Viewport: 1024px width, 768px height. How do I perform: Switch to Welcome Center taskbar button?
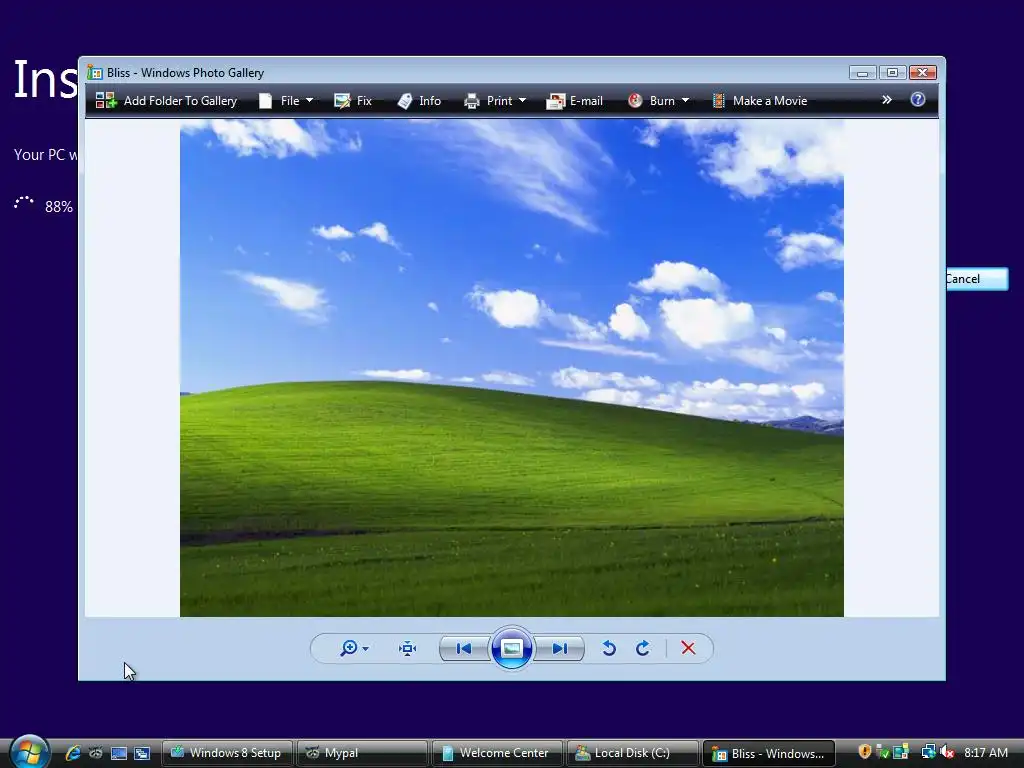[x=497, y=753]
